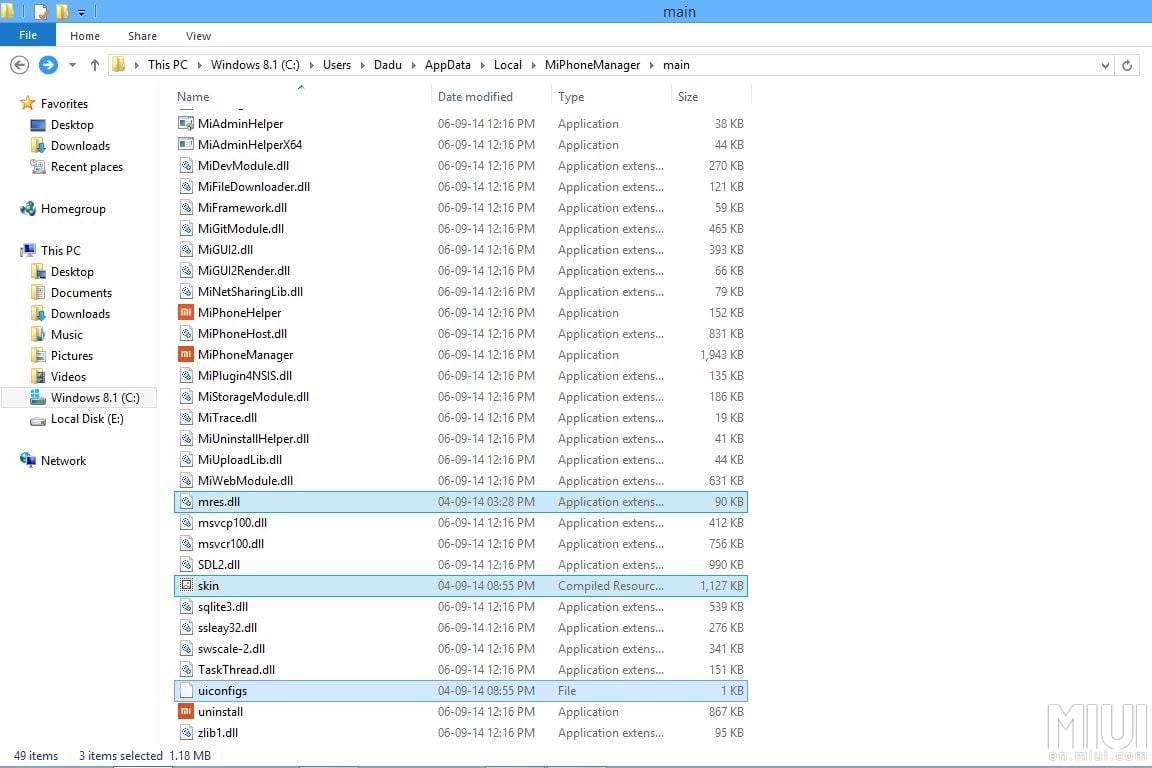Expand the chevron after Local breadcrumb
Viewport: 1152px width, 768px height.
click(x=533, y=65)
